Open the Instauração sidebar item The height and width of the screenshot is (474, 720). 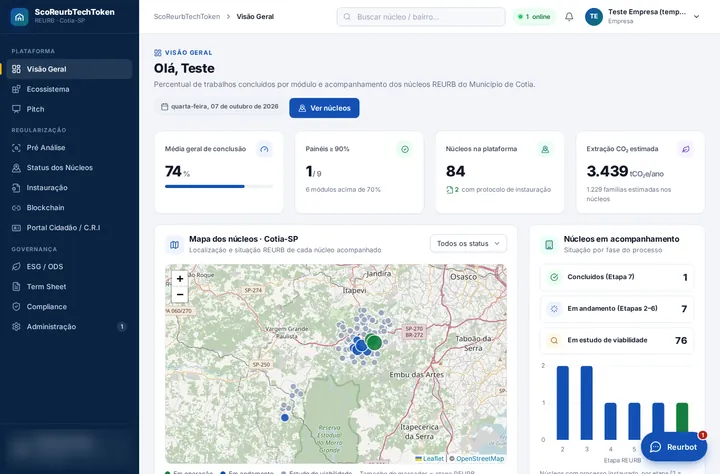coord(69,187)
